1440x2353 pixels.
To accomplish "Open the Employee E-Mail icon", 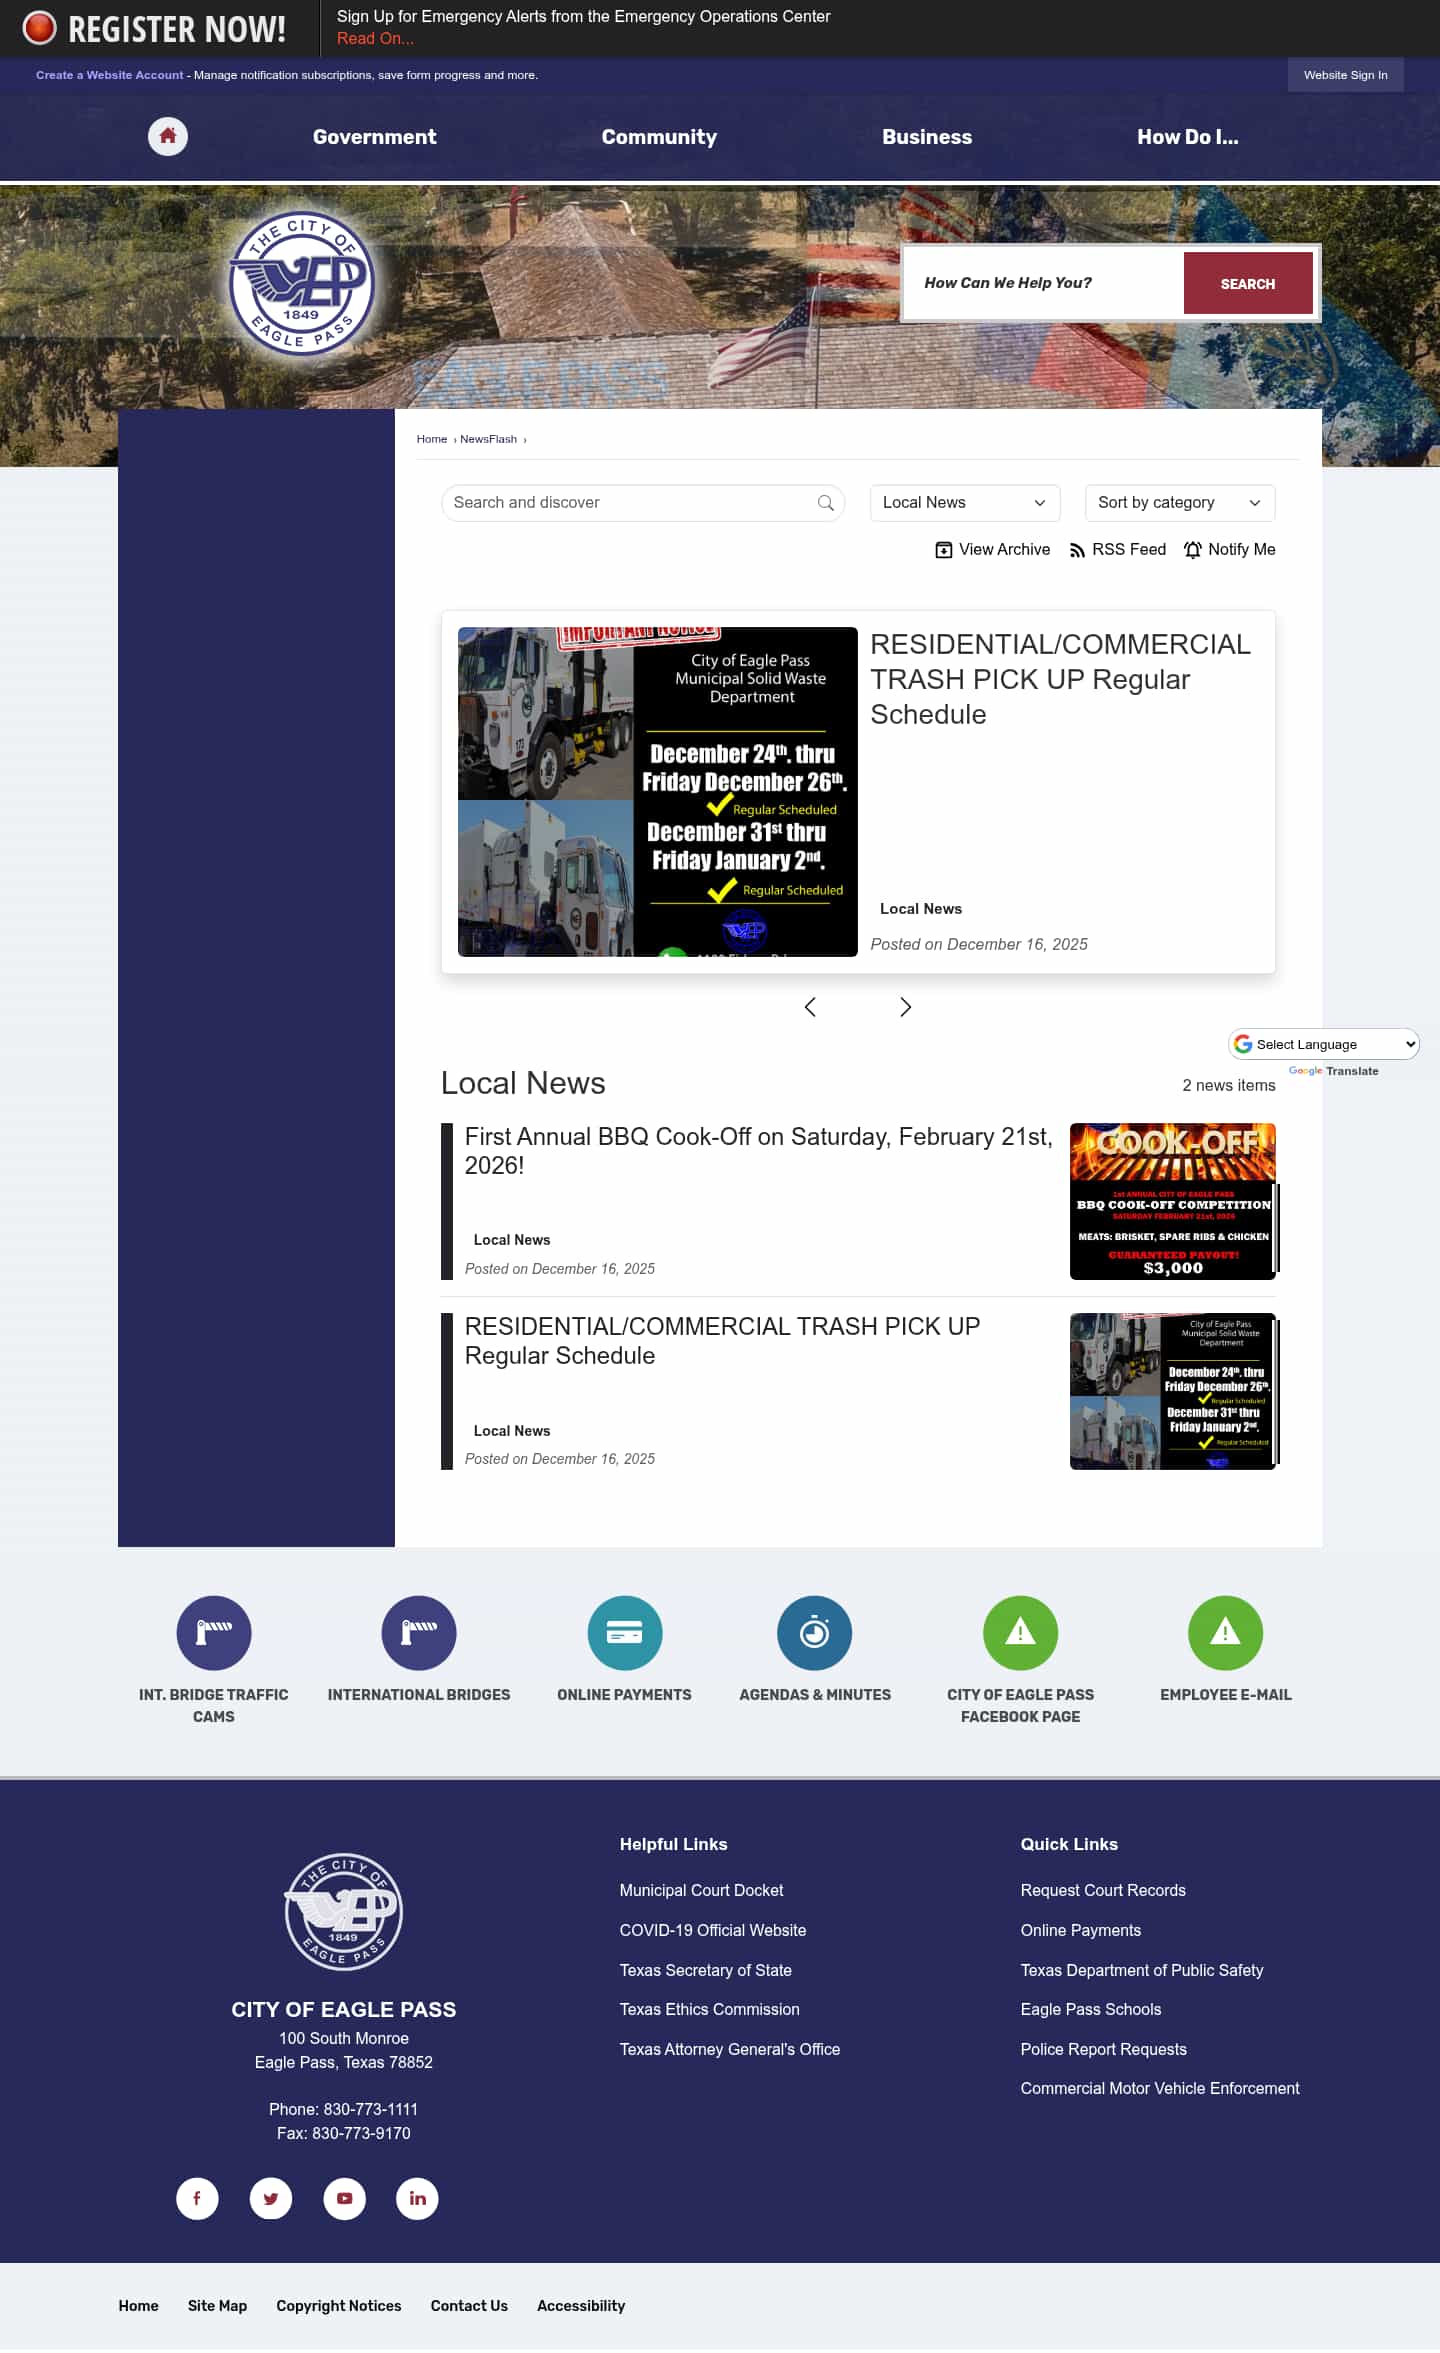I will point(1225,1633).
